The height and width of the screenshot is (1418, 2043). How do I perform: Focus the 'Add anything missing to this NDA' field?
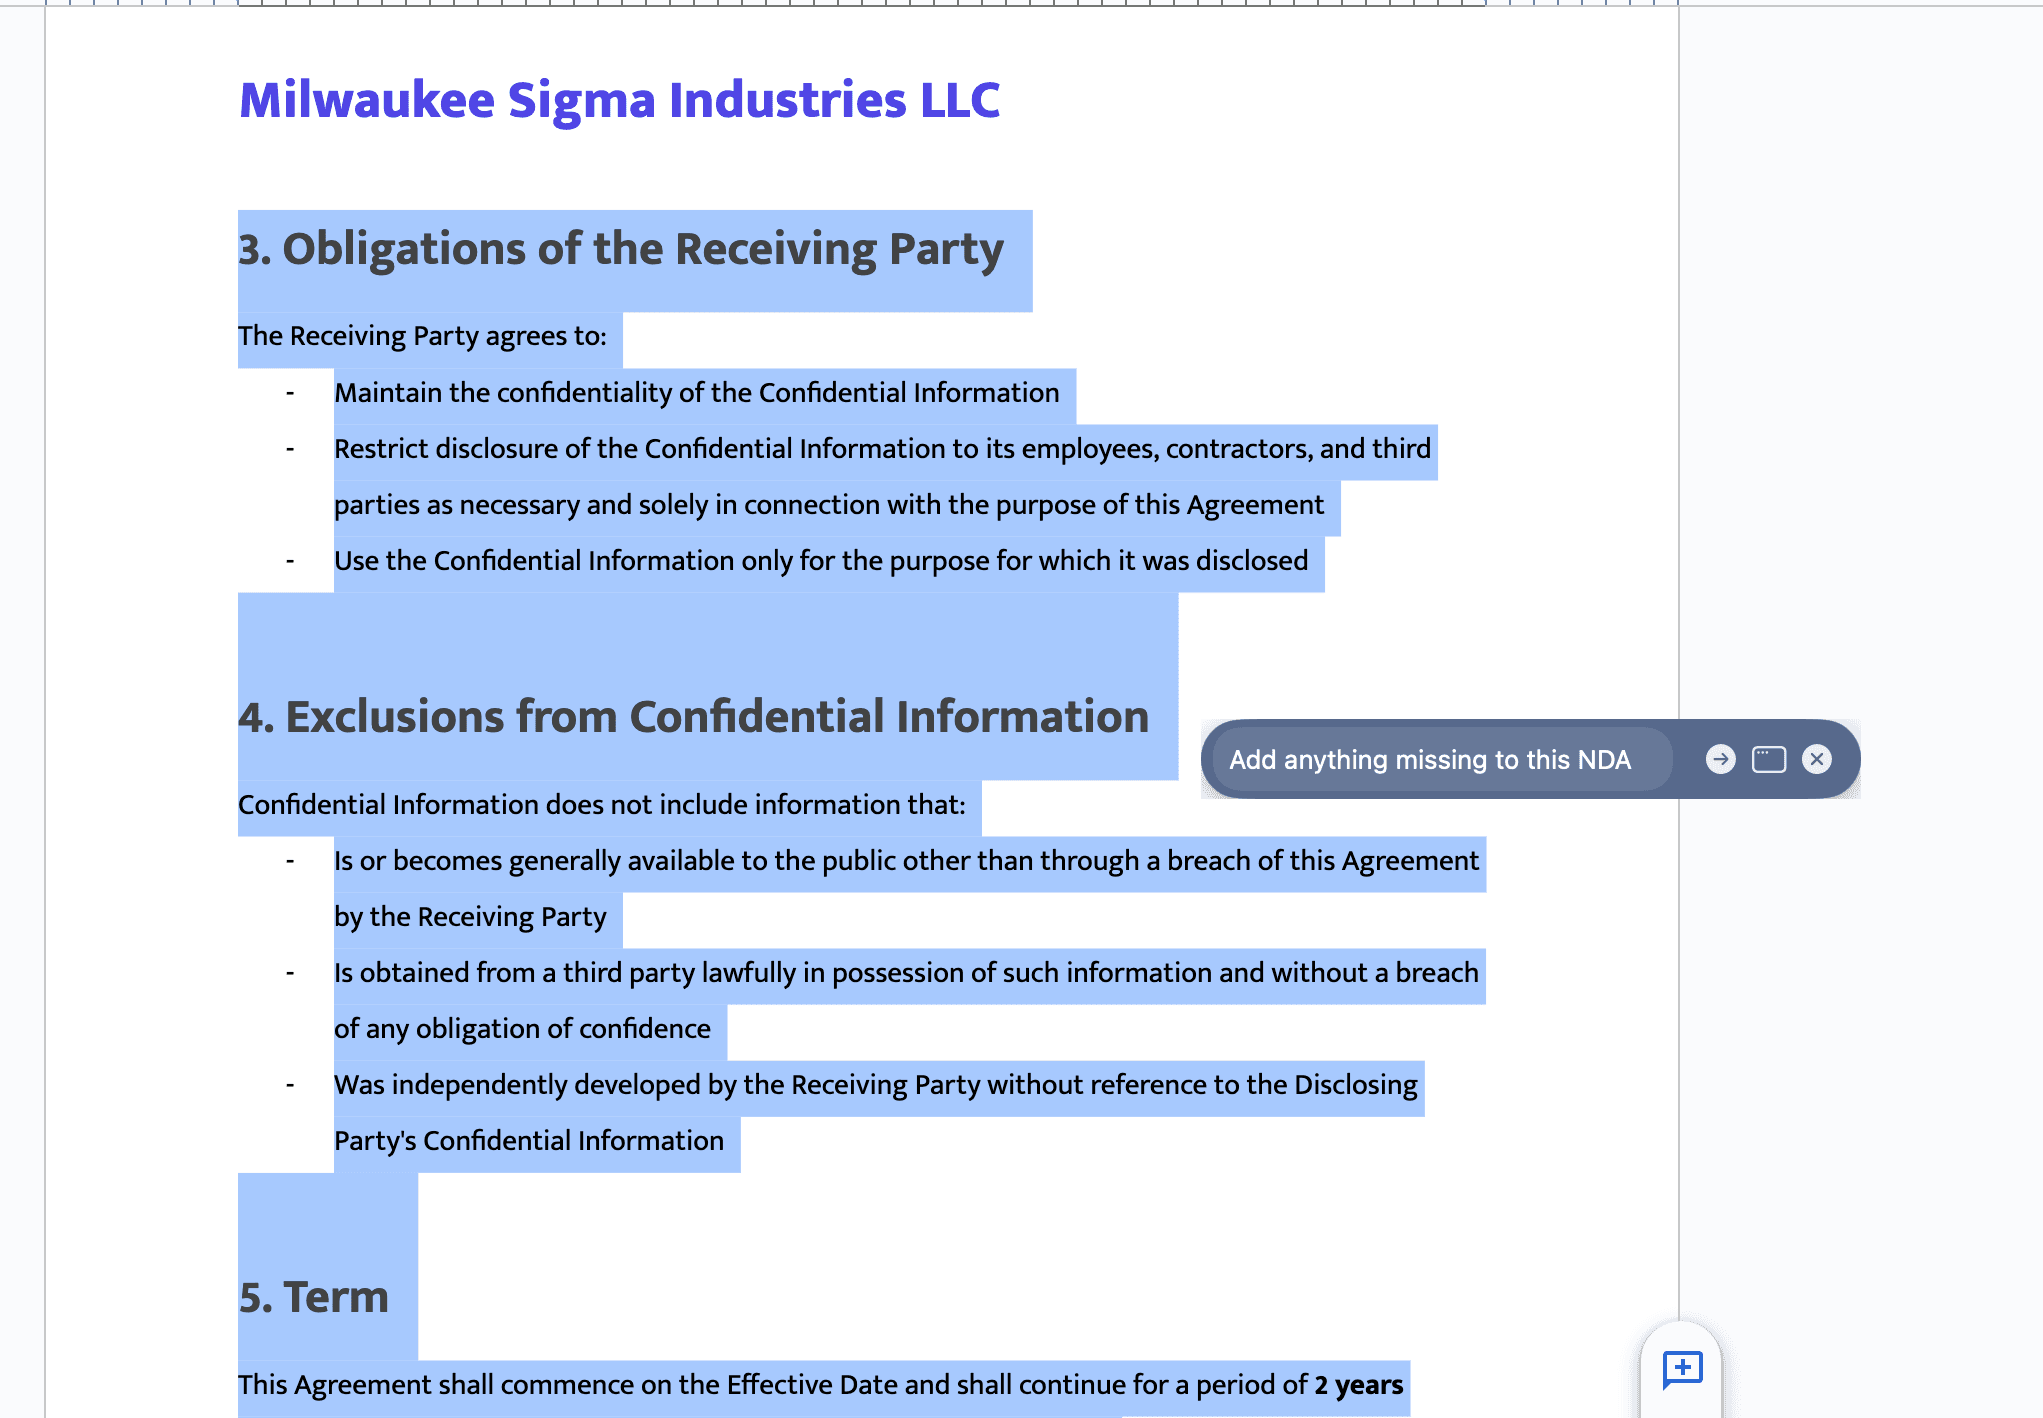coord(1429,760)
